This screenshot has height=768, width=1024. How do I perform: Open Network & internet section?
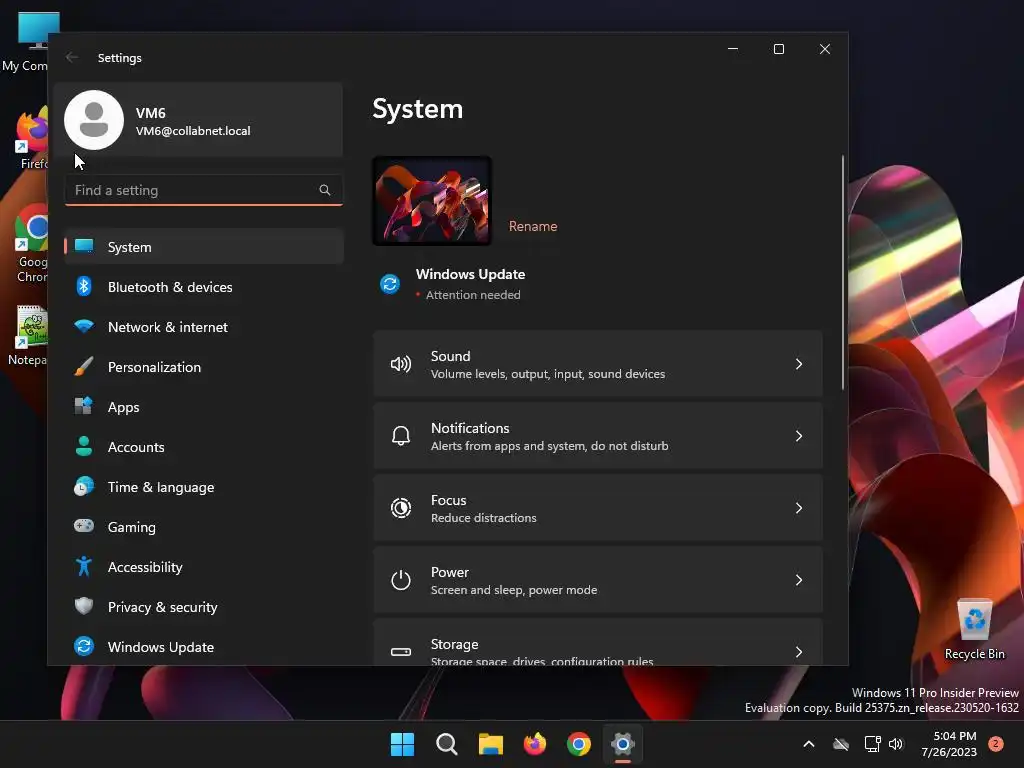(204, 327)
